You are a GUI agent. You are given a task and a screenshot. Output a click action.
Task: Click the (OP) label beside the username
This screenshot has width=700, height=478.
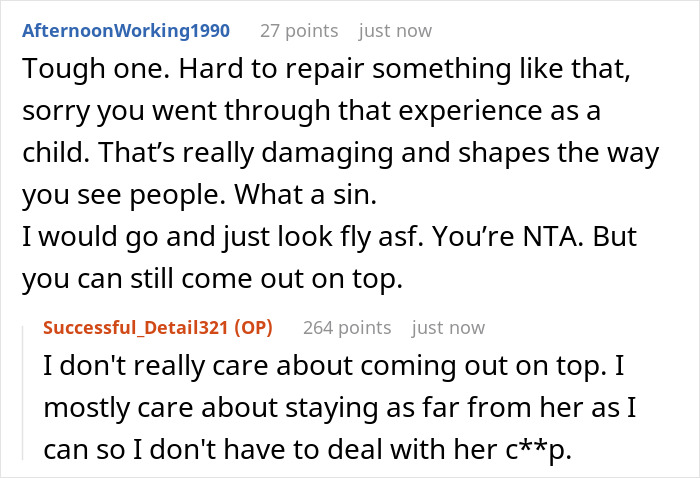pyautogui.click(x=252, y=328)
